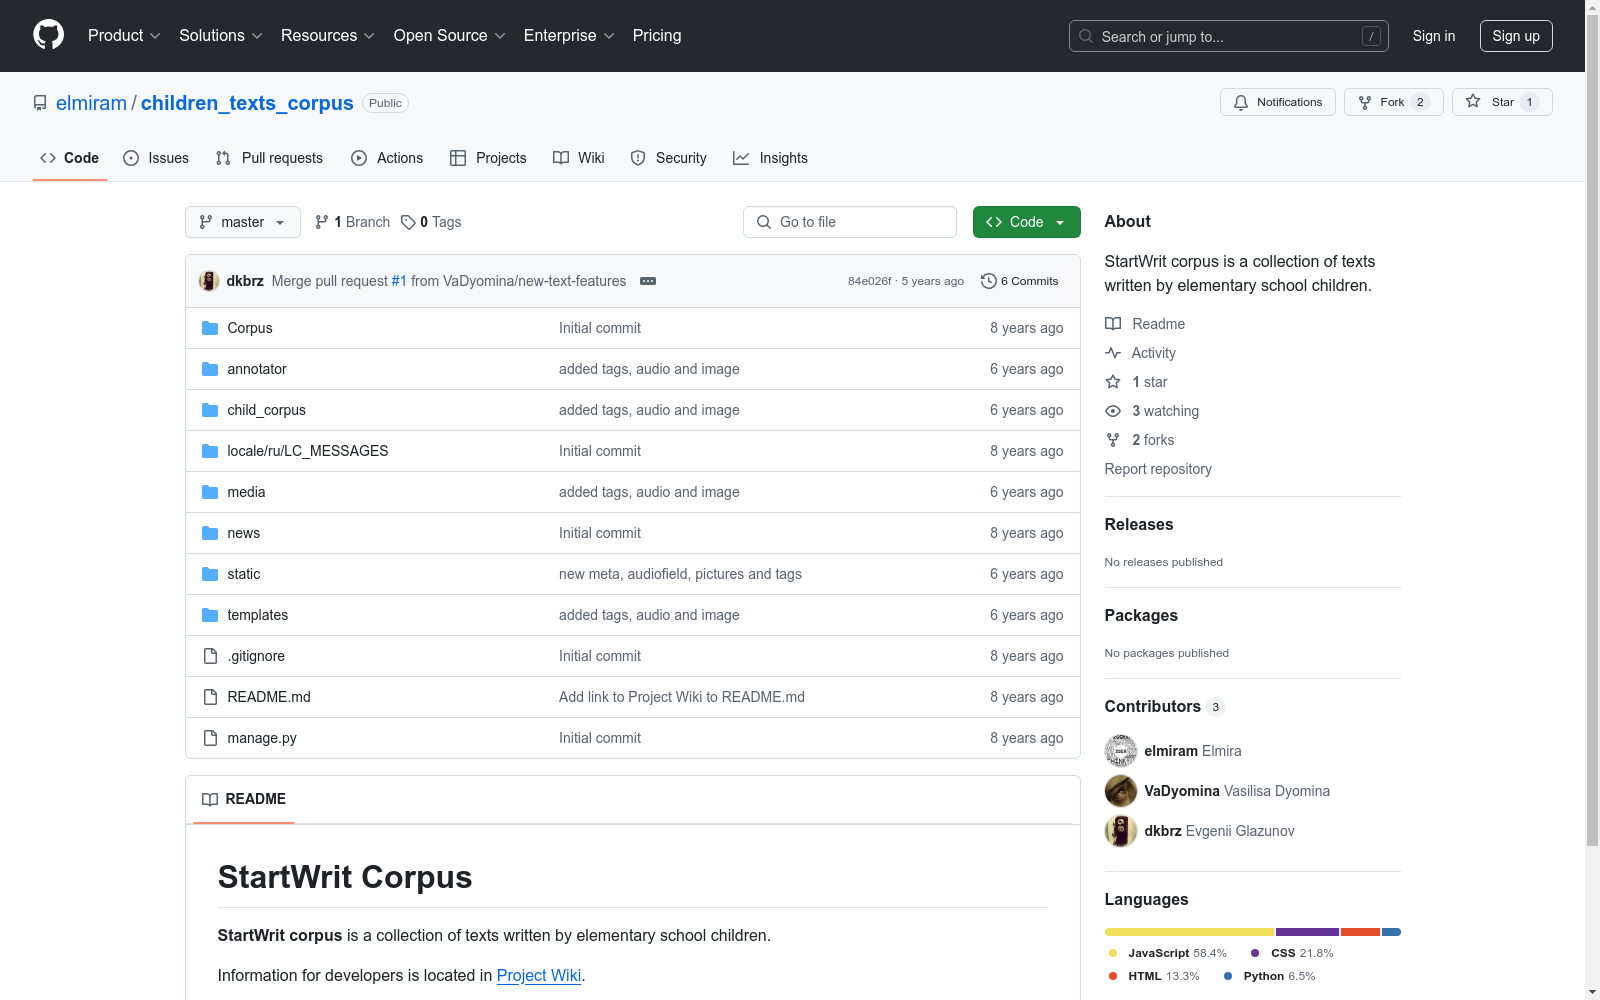Open commit hash 84e026f
This screenshot has height=1000, width=1600.
click(x=870, y=281)
